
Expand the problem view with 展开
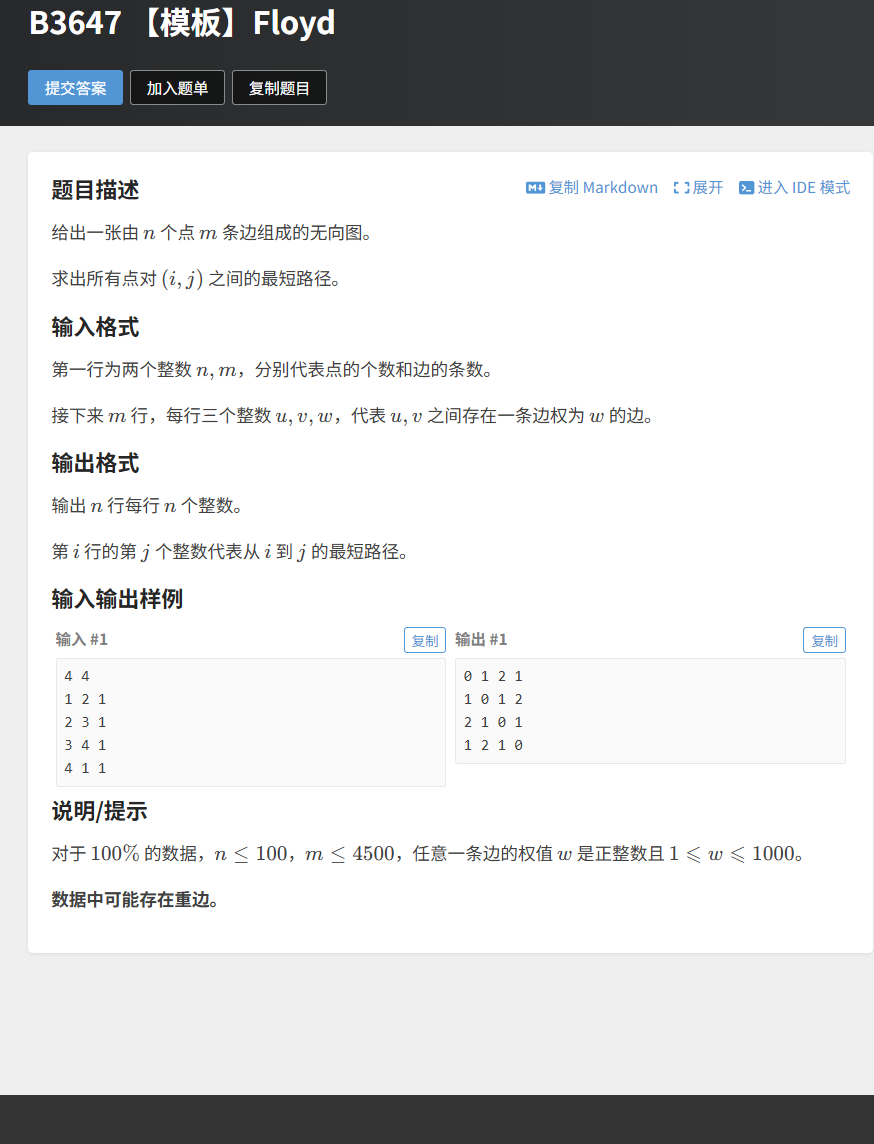pyautogui.click(x=706, y=187)
